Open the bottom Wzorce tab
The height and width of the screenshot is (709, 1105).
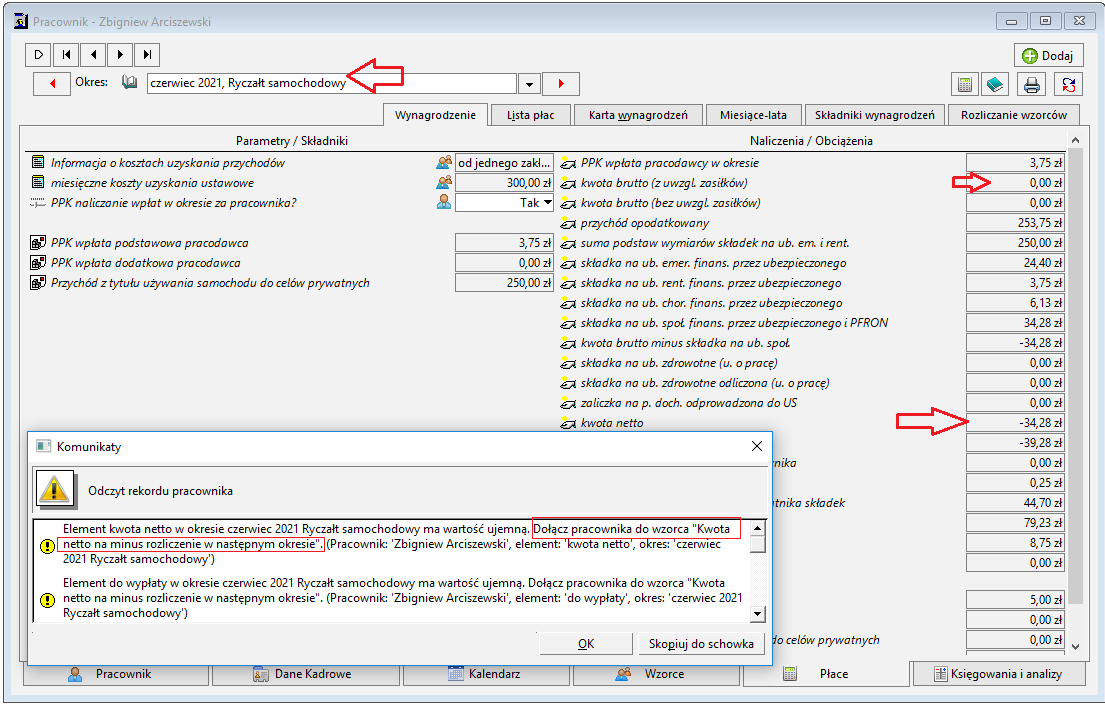(656, 674)
